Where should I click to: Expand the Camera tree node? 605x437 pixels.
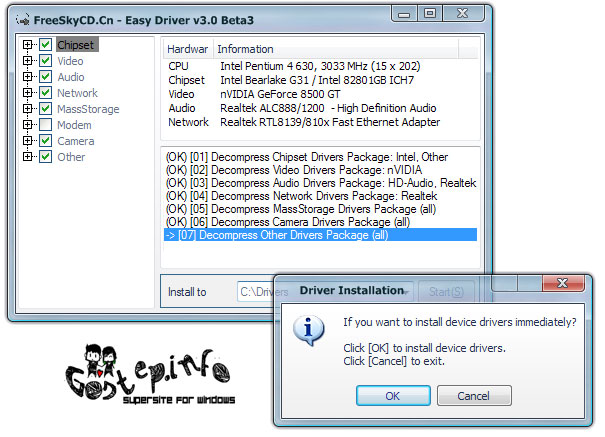(x=27, y=141)
